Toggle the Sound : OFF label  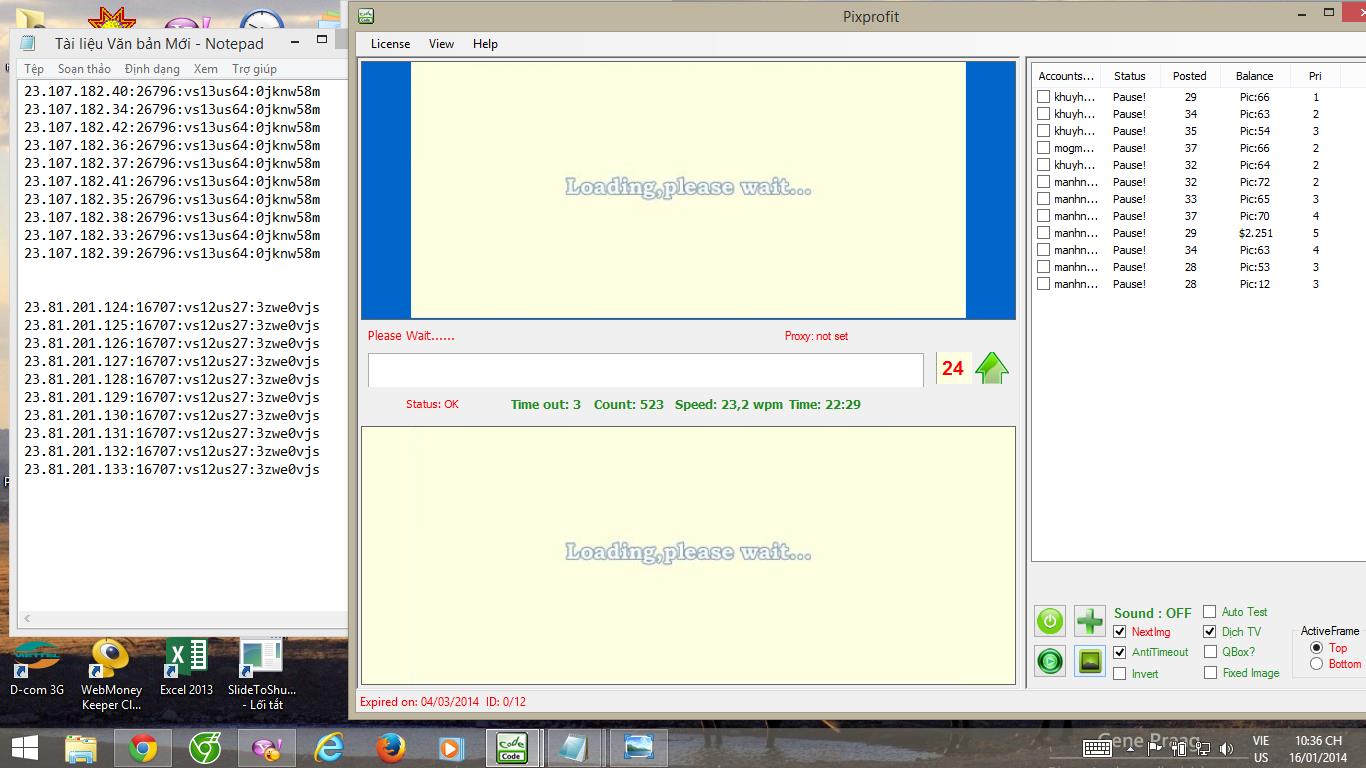(1153, 613)
